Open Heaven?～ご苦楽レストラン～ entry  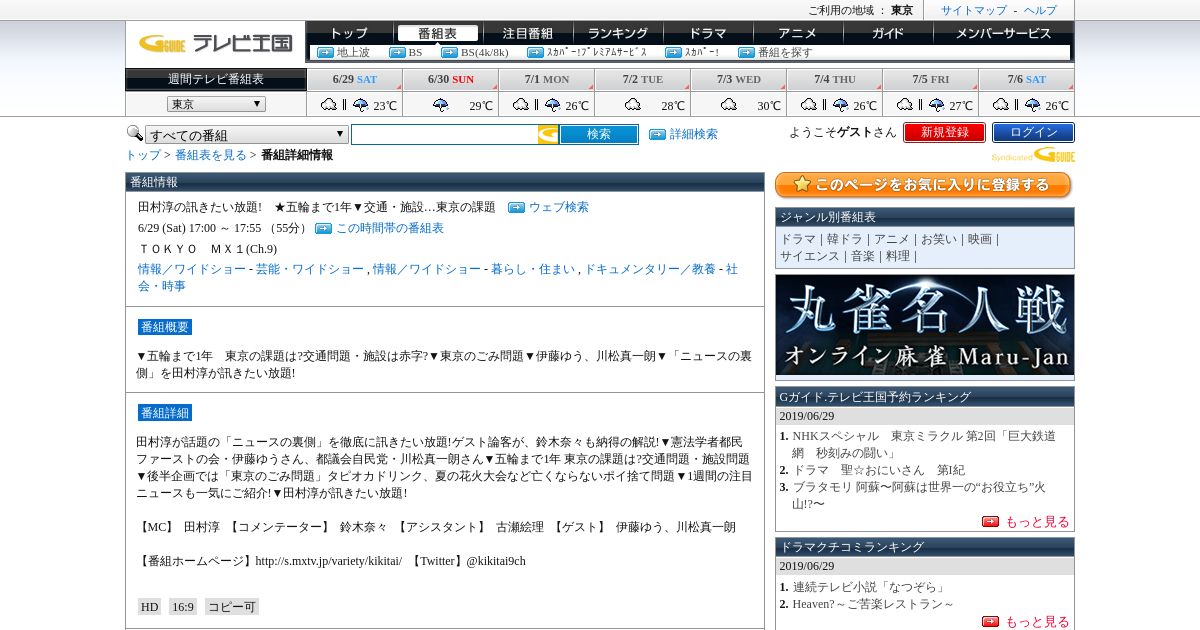pyautogui.click(x=873, y=604)
